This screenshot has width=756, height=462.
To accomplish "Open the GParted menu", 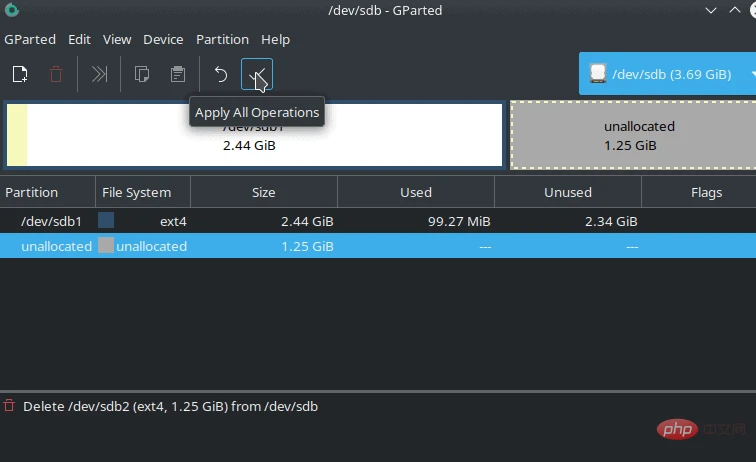I will point(30,40).
